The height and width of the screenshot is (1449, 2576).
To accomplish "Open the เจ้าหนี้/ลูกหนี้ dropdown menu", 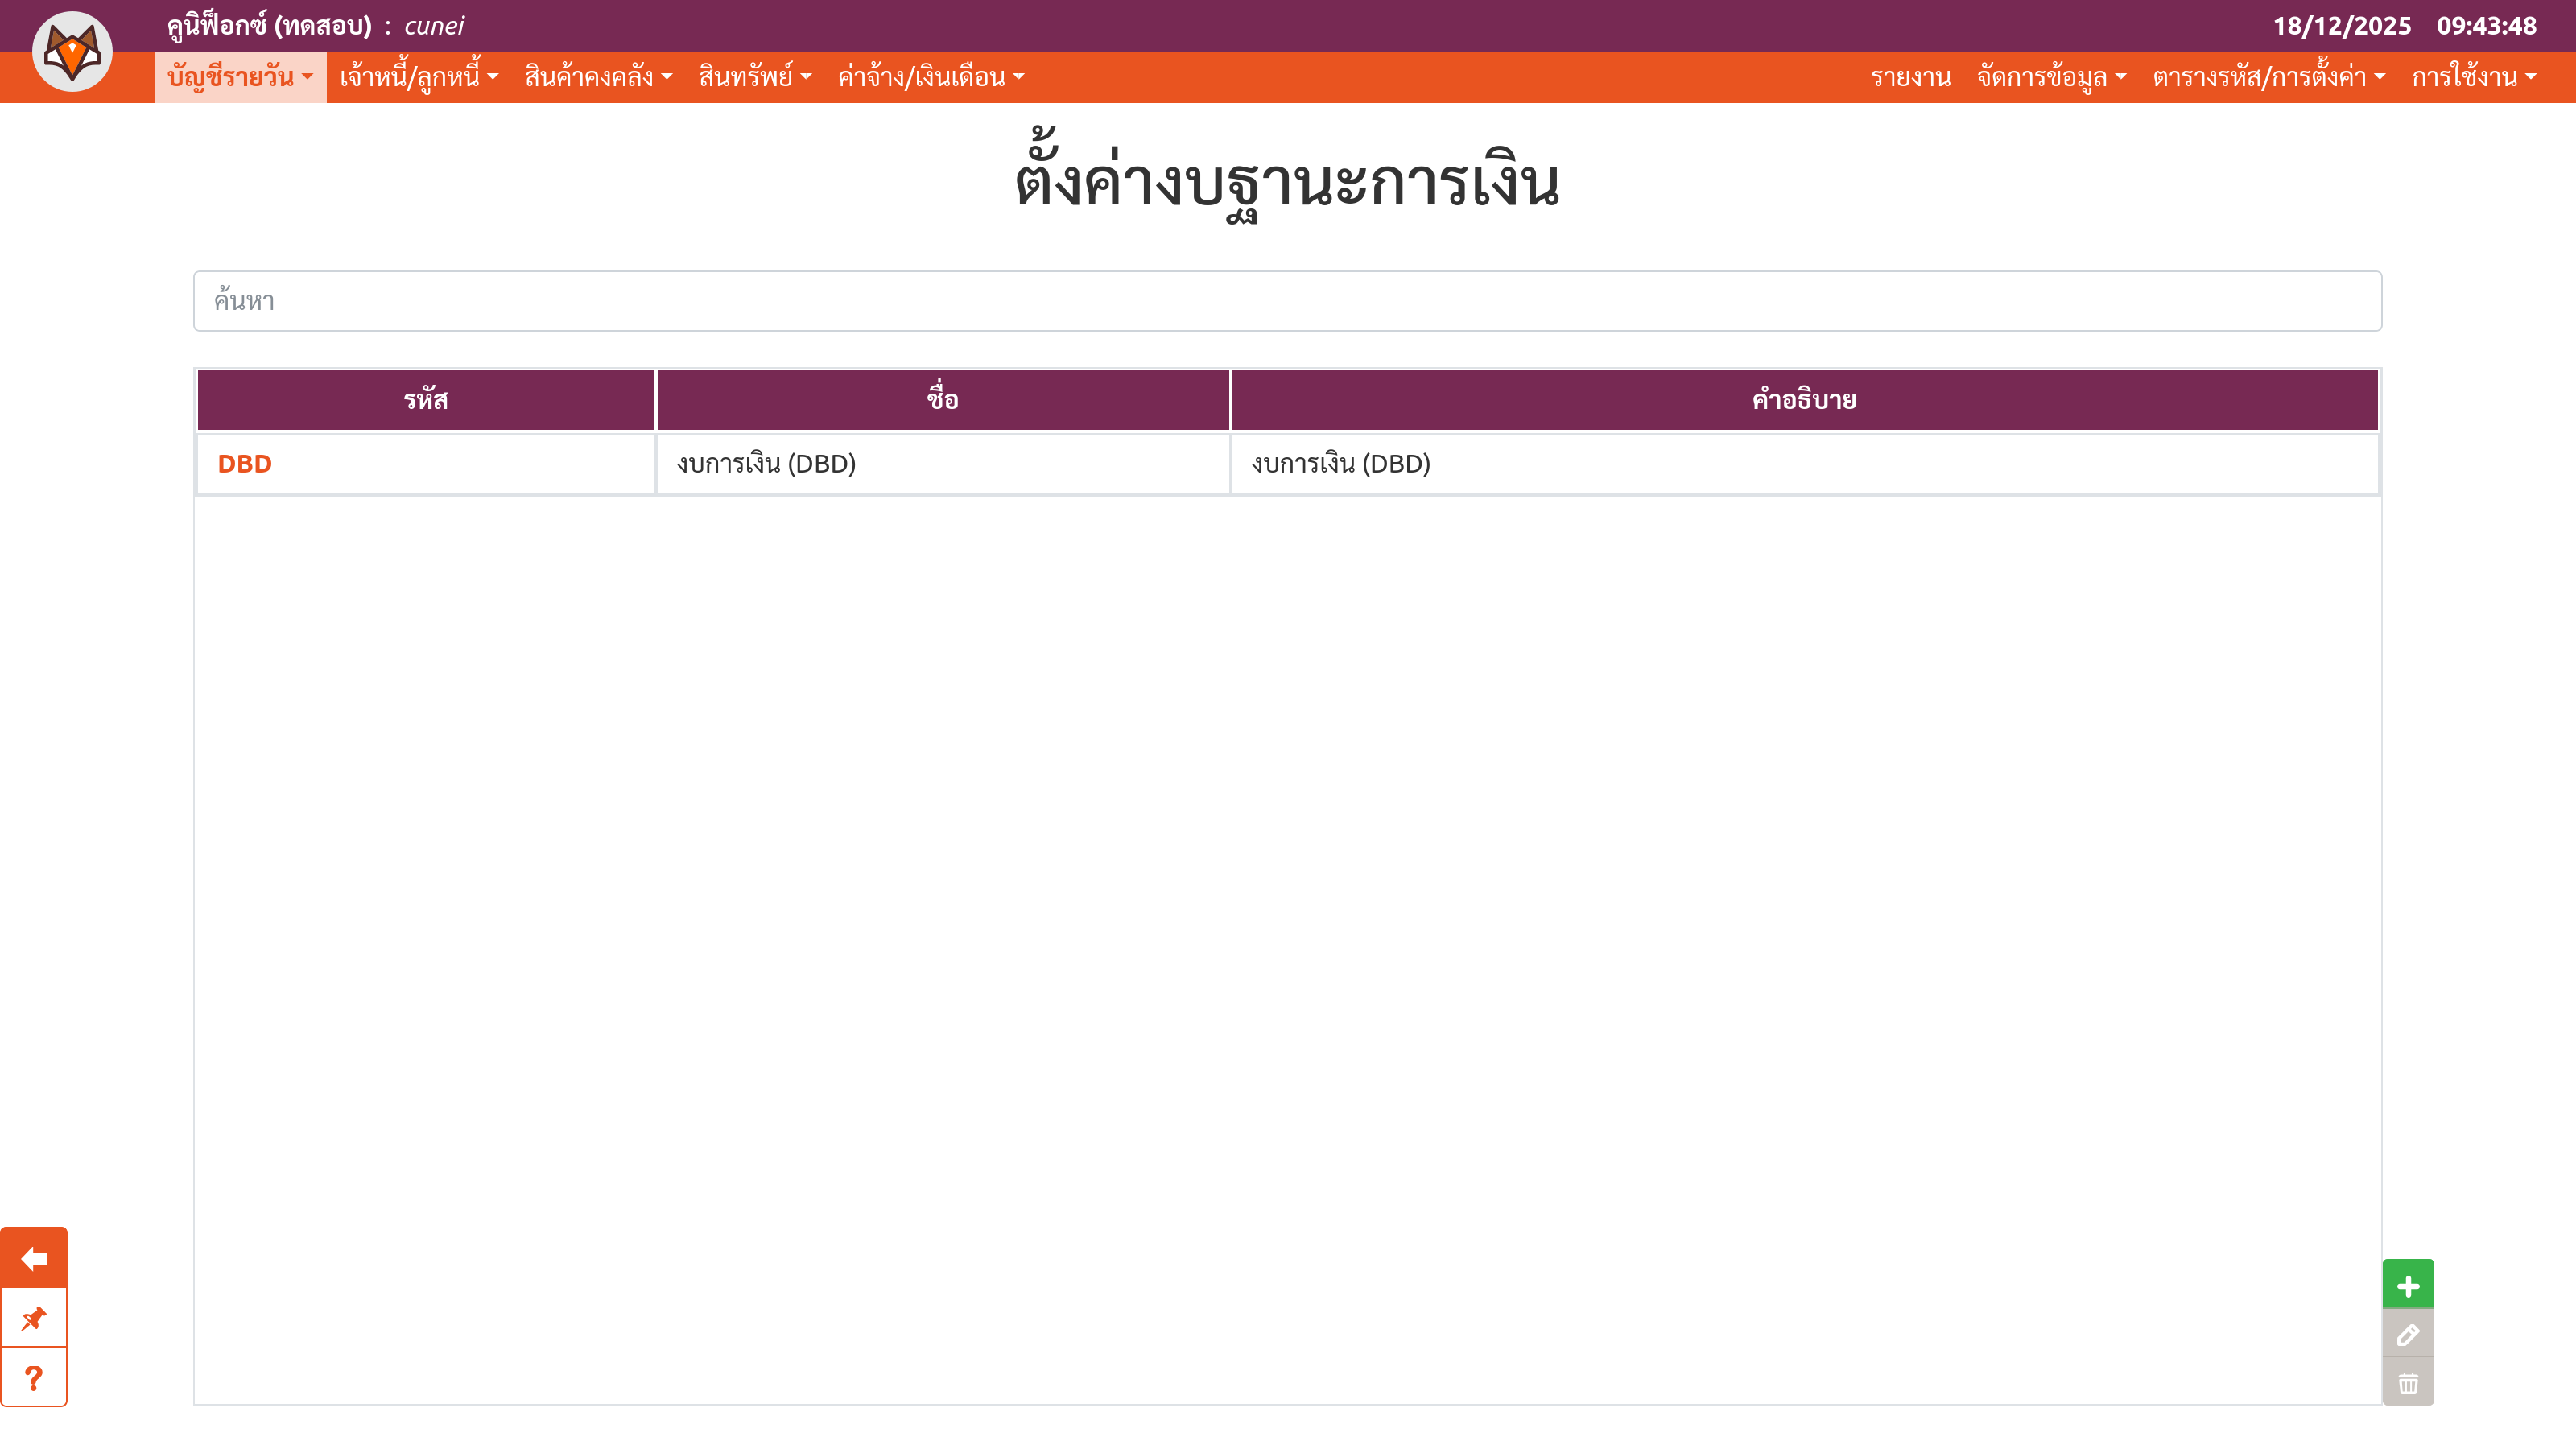I will coord(418,77).
